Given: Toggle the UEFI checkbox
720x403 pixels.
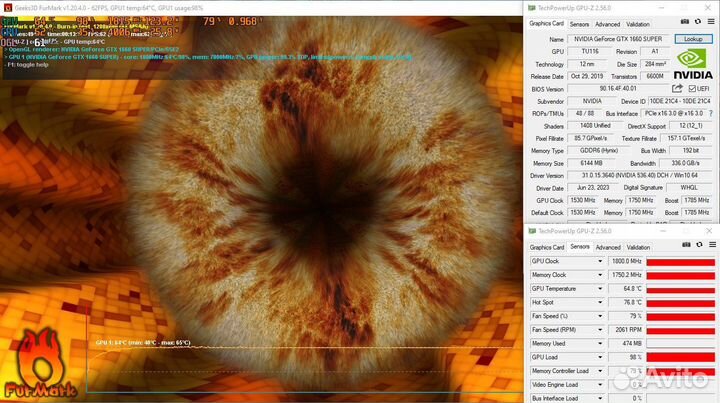Looking at the screenshot, I should coord(692,88).
